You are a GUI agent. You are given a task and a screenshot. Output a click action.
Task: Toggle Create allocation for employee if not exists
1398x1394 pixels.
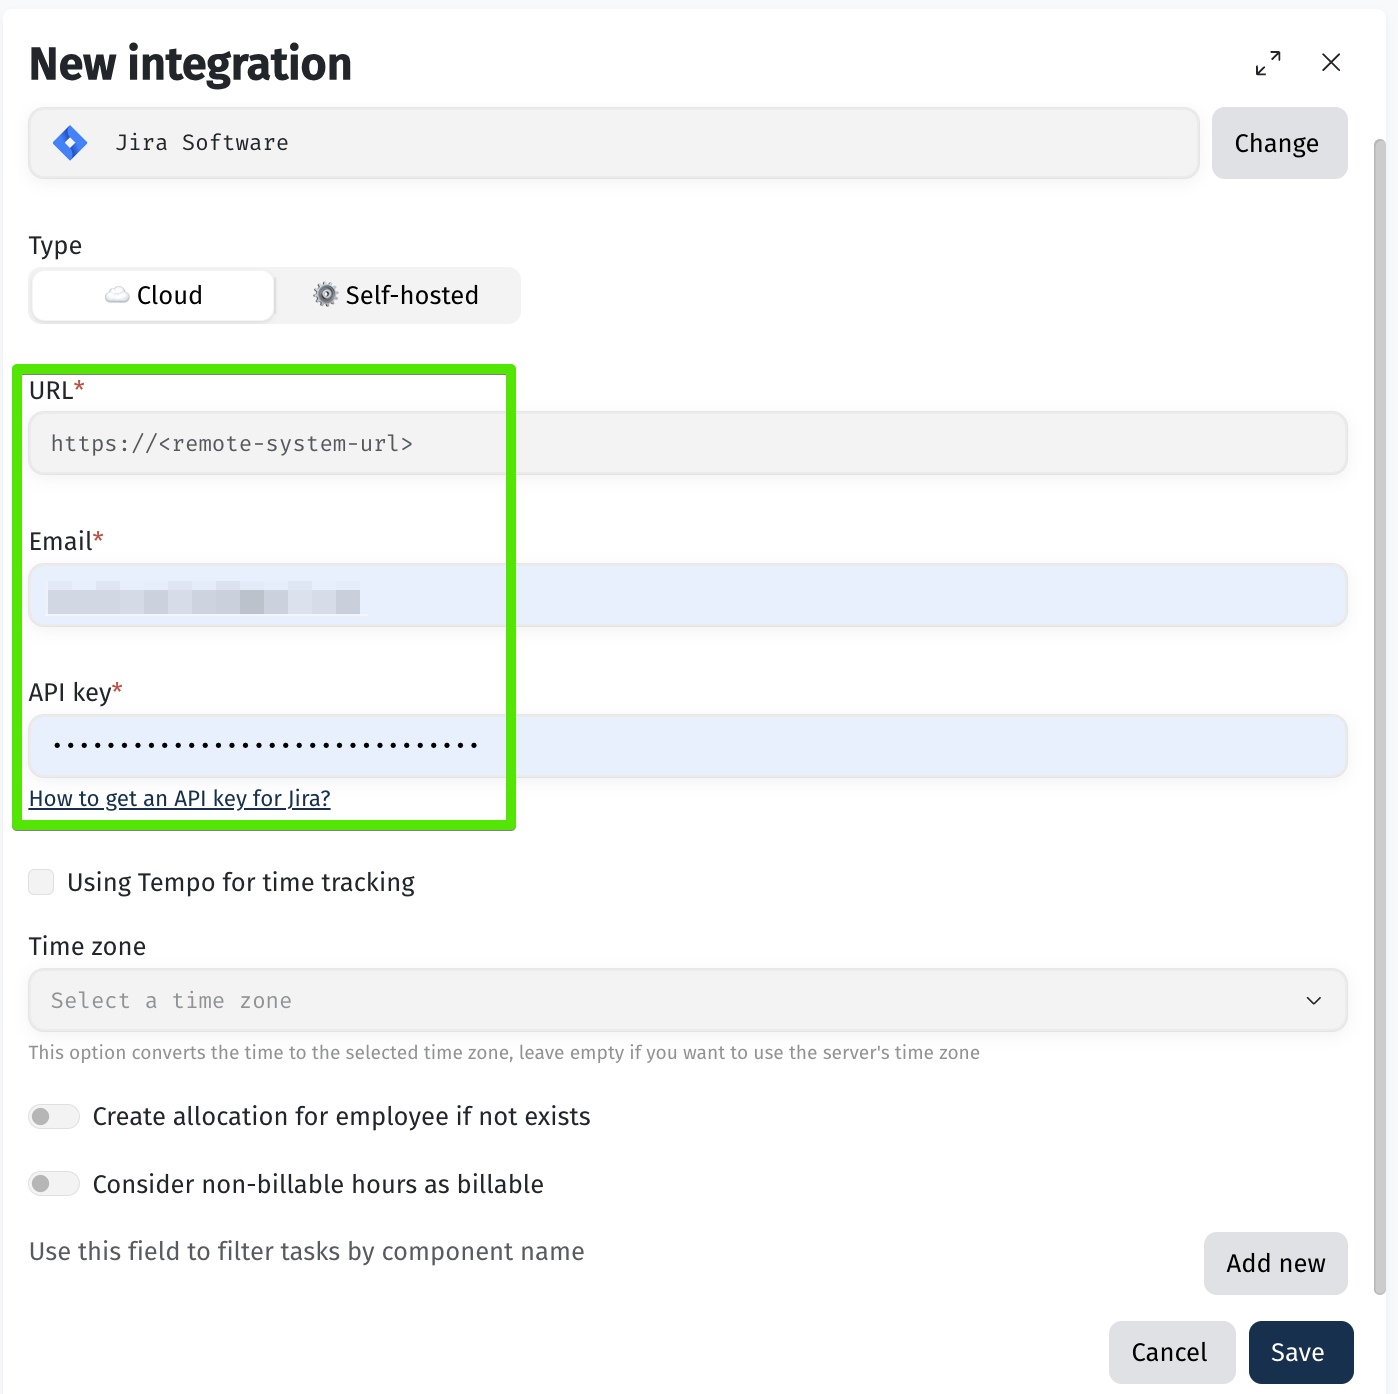pos(54,1116)
